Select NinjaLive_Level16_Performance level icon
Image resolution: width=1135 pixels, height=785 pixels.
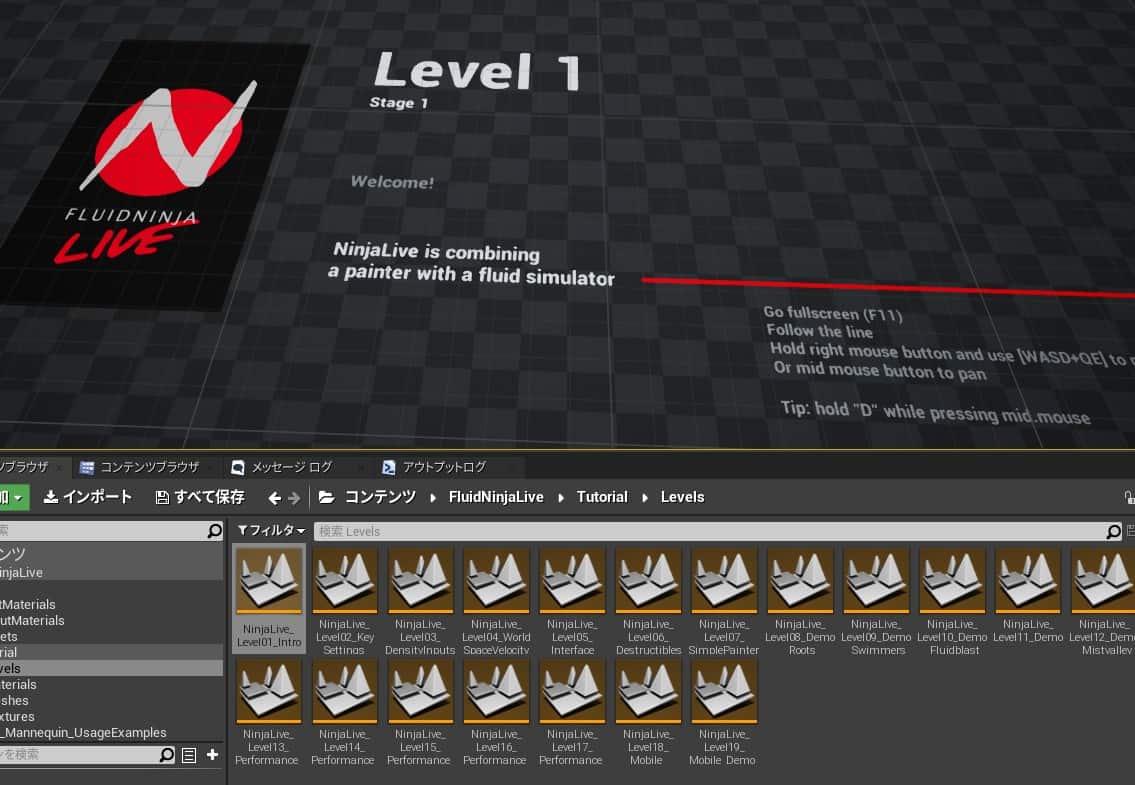tap(497, 691)
